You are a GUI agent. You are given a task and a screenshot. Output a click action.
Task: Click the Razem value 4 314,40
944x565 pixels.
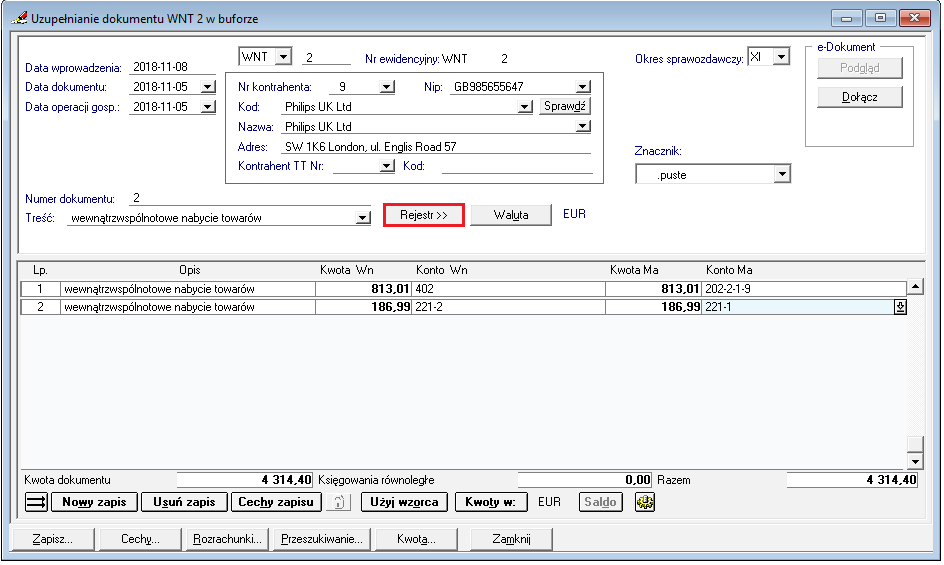click(852, 480)
